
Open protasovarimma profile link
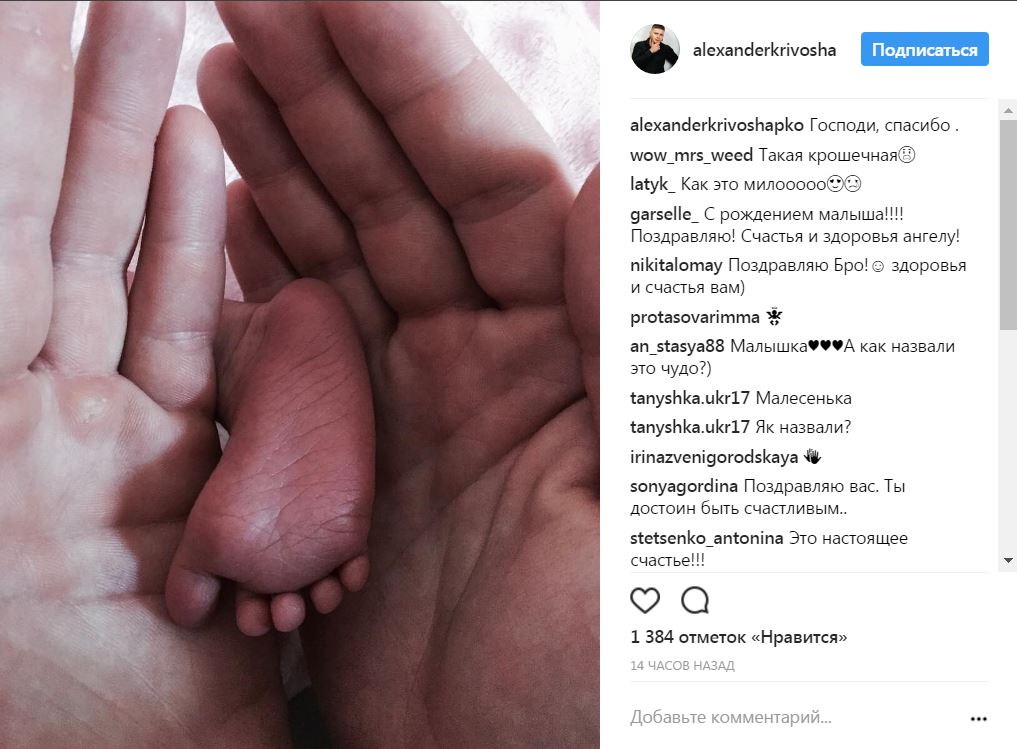[x=695, y=317]
